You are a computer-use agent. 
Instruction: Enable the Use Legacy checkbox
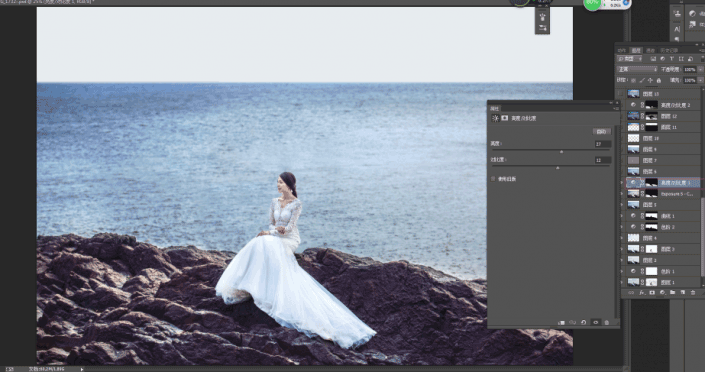pyautogui.click(x=493, y=179)
